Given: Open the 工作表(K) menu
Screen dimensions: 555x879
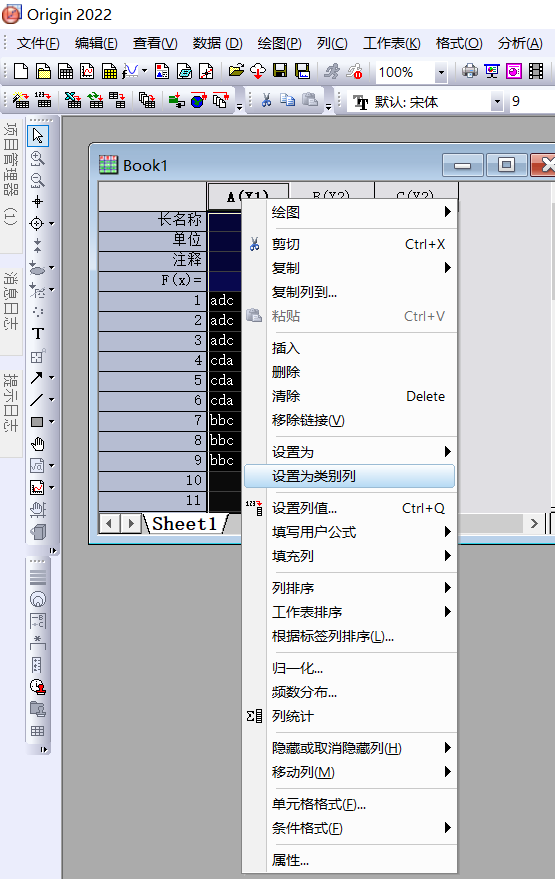Looking at the screenshot, I should [391, 43].
